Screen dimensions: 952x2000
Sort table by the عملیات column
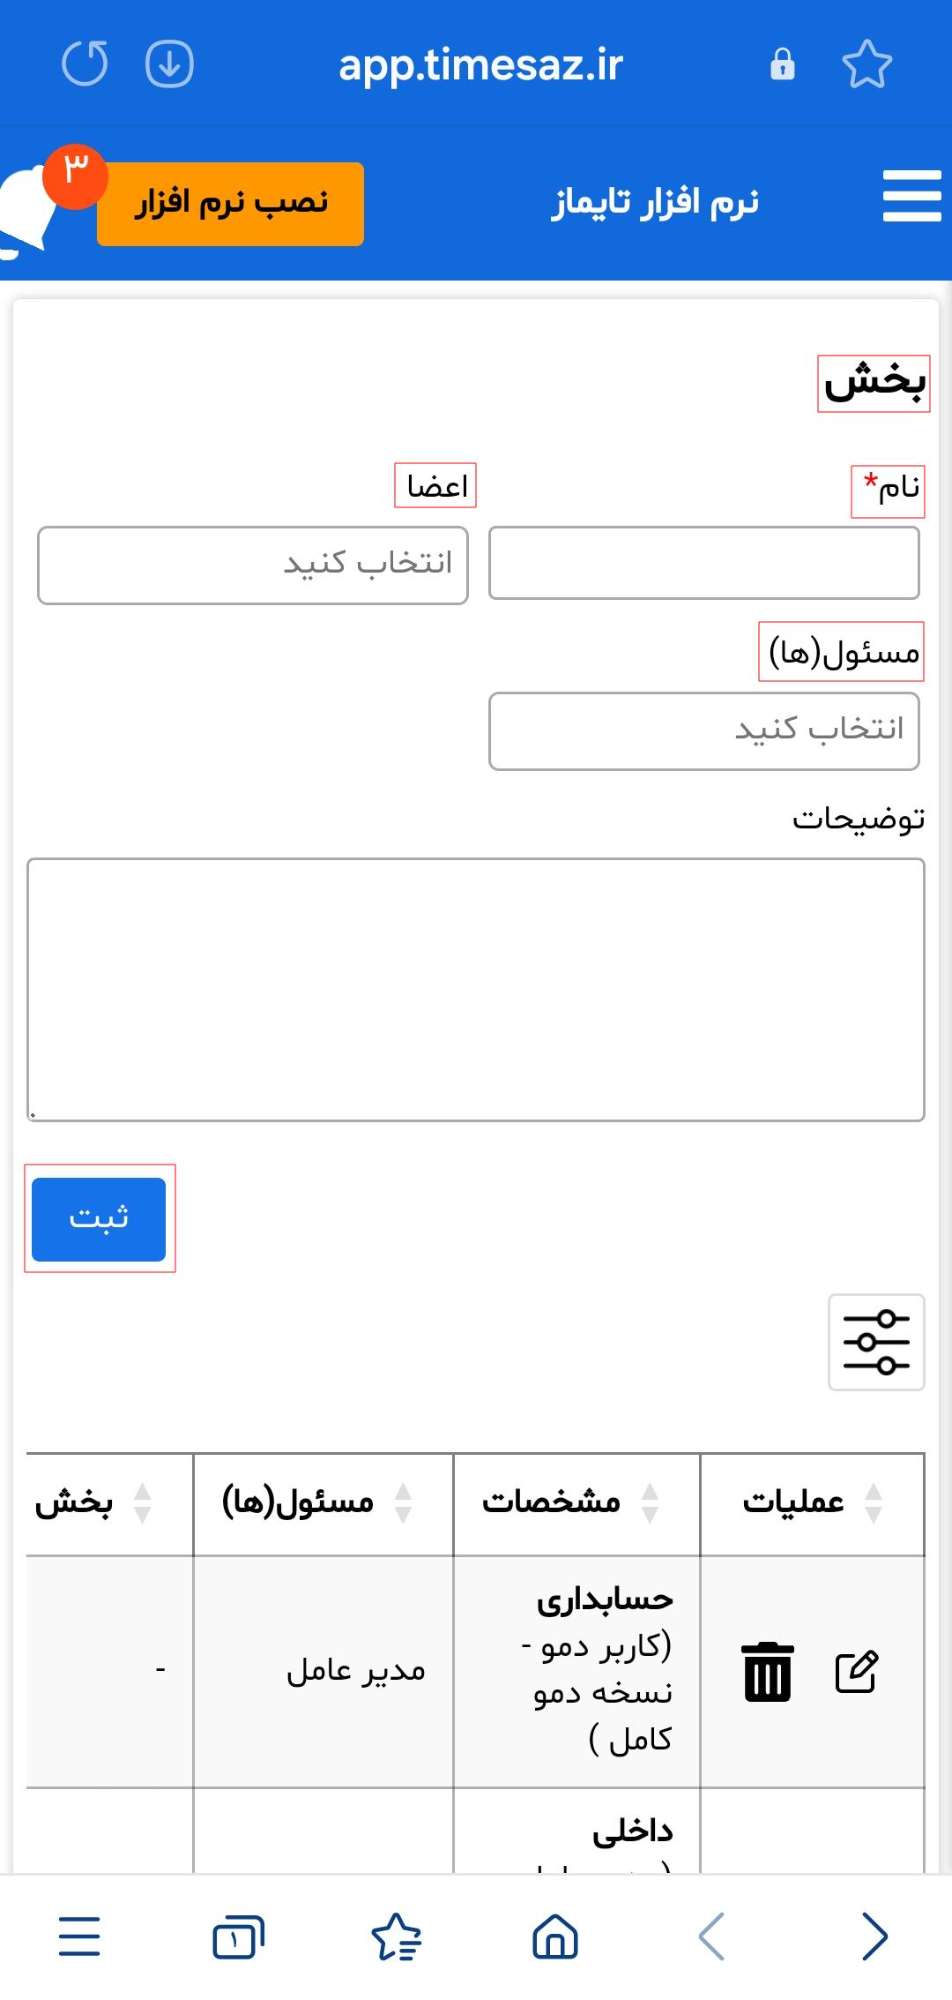point(873,1503)
